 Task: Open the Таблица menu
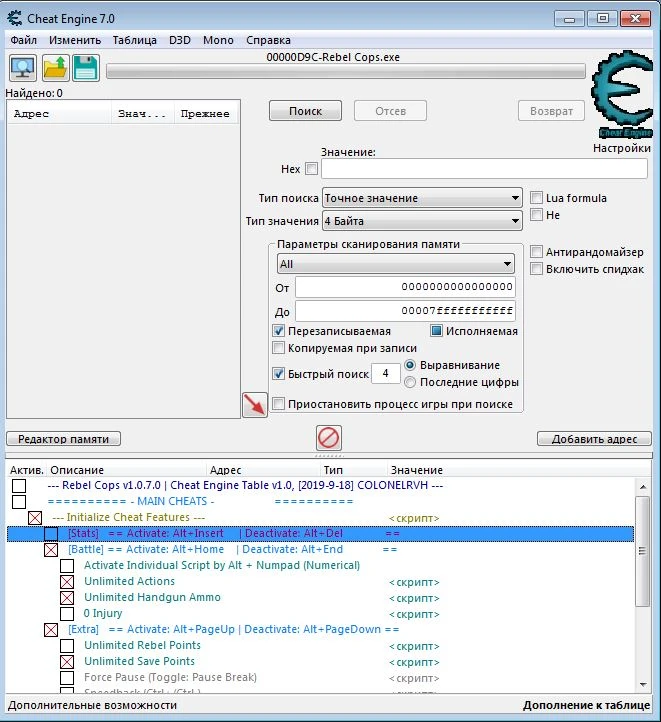134,40
